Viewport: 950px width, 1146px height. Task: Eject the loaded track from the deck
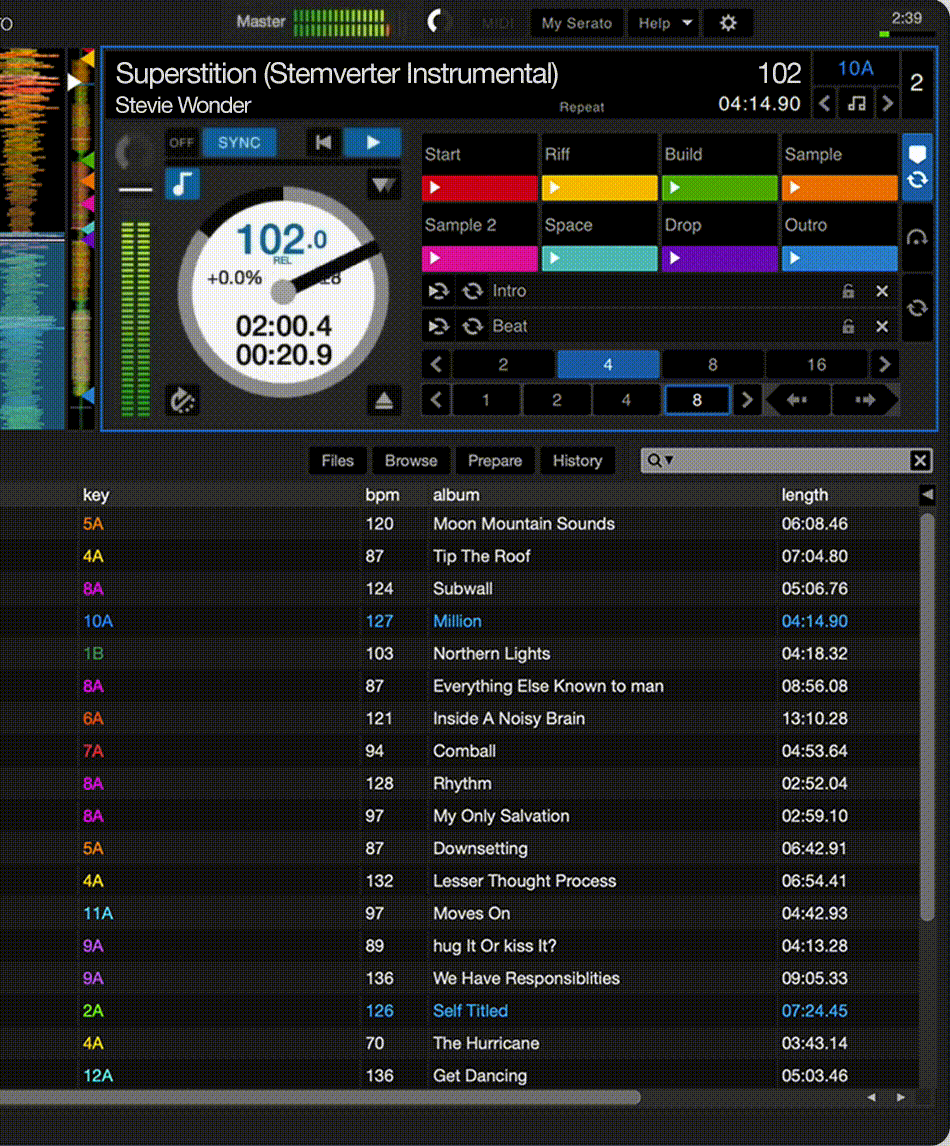pyautogui.click(x=383, y=399)
